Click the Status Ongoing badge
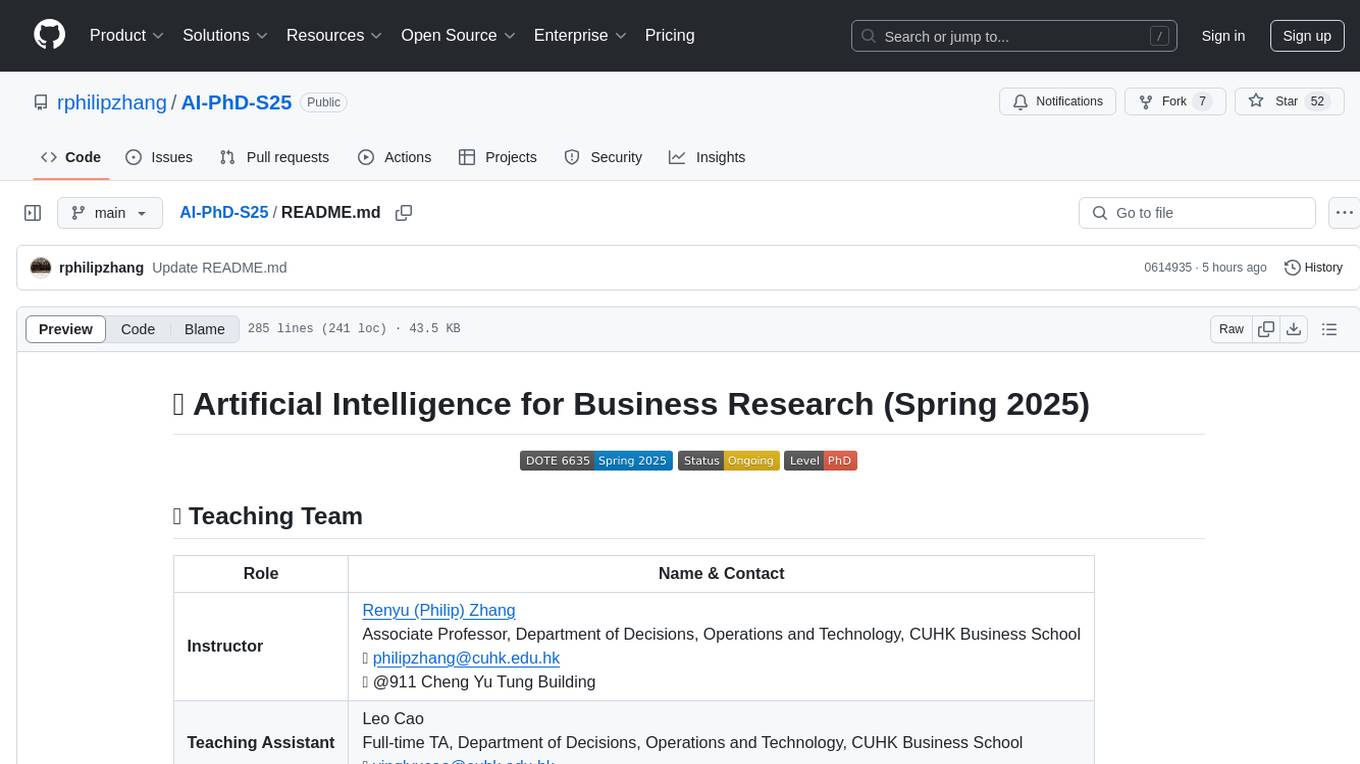1360x764 pixels. point(728,460)
